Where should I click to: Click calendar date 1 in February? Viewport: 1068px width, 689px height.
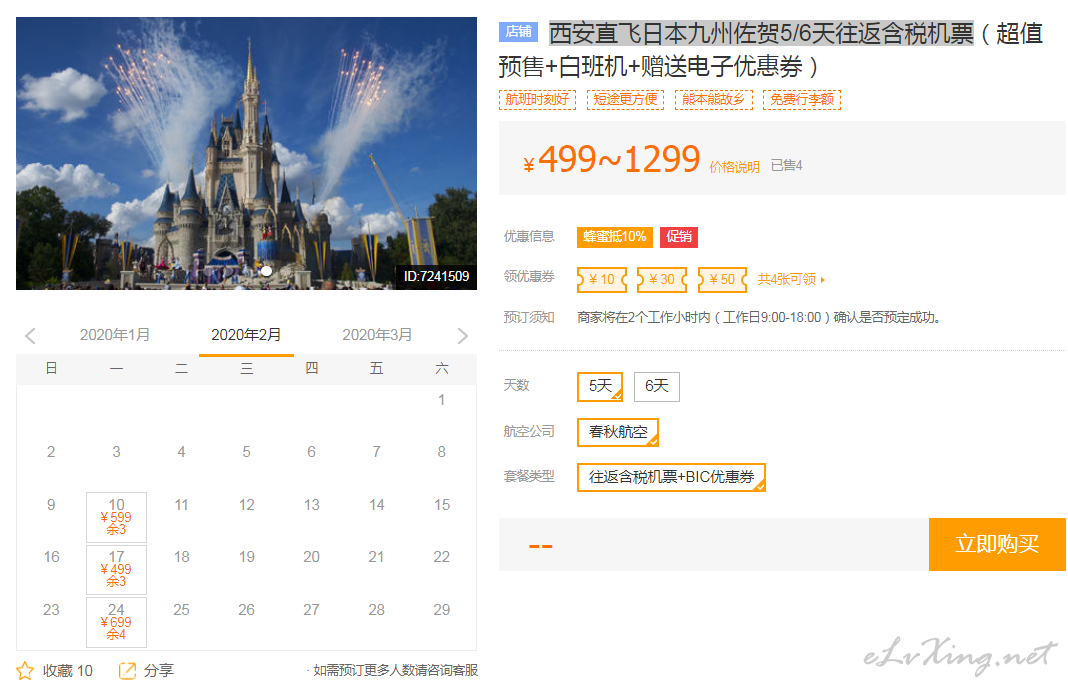tap(441, 400)
